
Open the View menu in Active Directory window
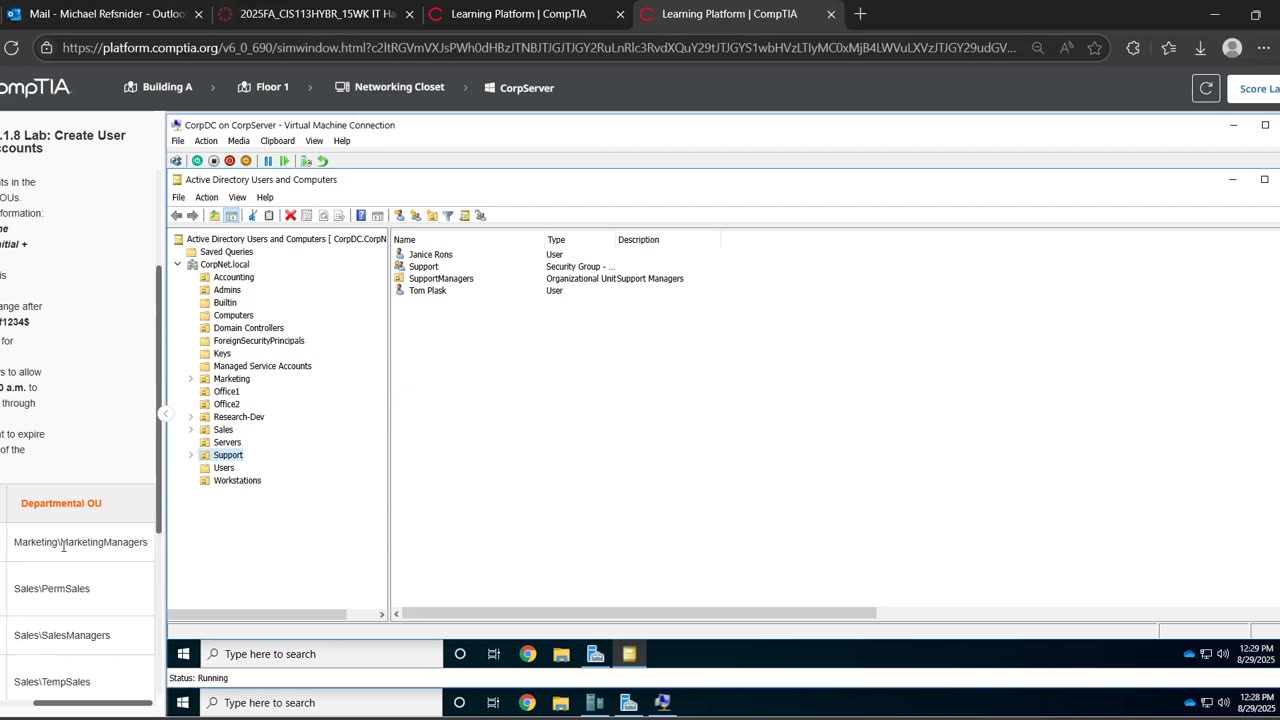237,198
